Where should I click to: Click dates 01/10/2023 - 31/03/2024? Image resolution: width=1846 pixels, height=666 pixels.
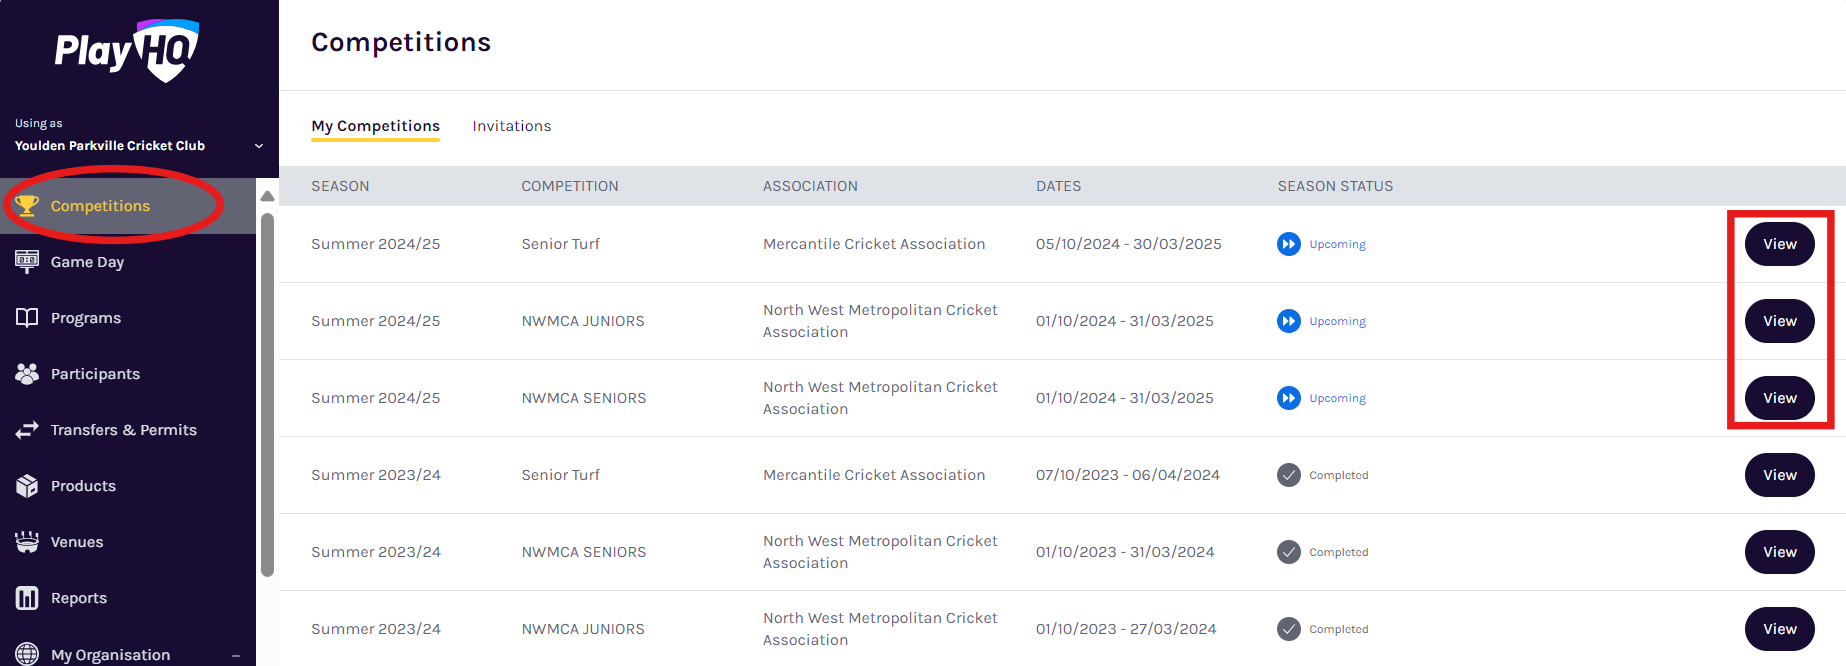1125,552
